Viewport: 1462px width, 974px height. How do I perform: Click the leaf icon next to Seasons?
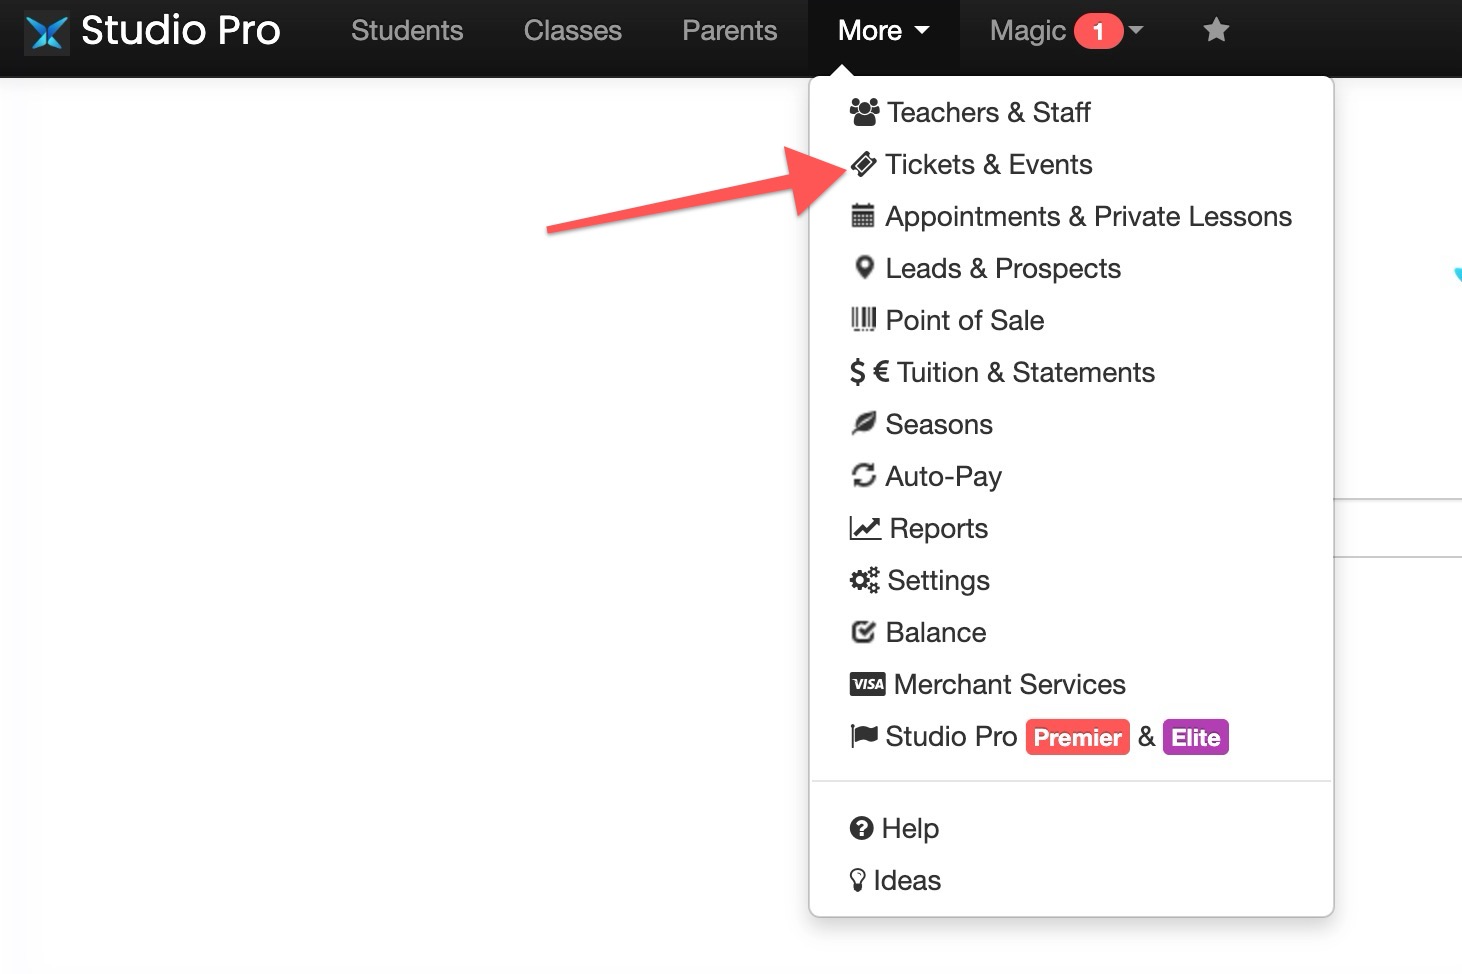[x=863, y=424]
